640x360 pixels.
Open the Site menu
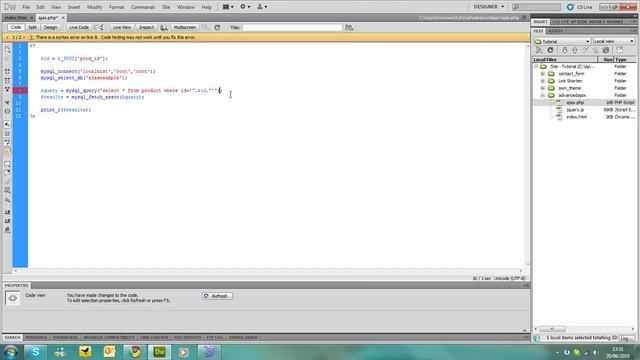tap(166, 7)
